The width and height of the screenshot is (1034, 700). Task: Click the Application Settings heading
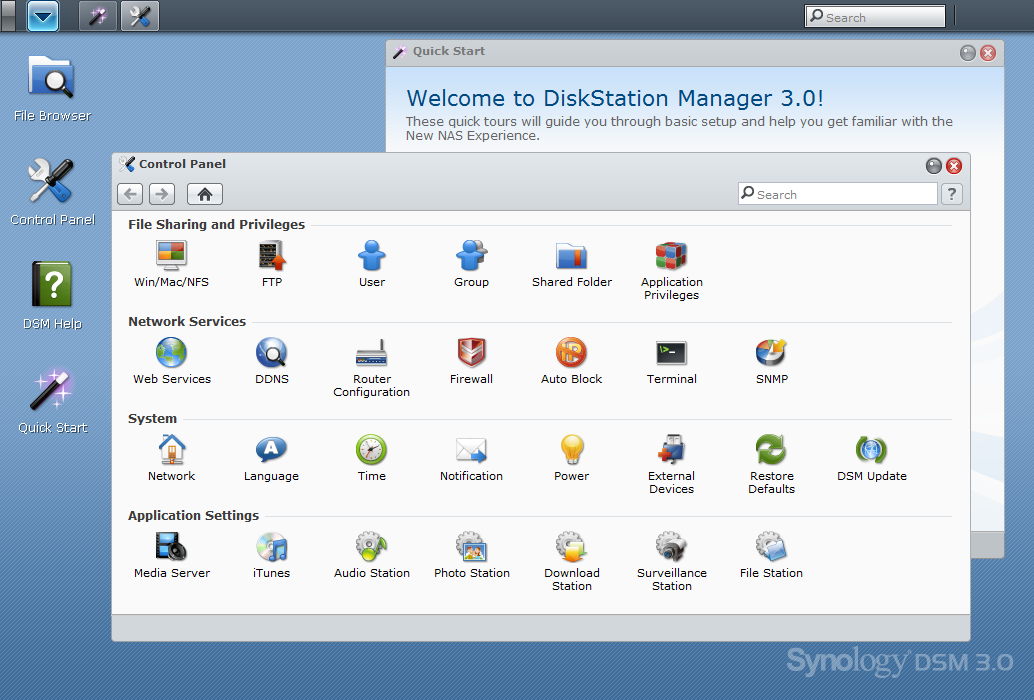[x=193, y=515]
